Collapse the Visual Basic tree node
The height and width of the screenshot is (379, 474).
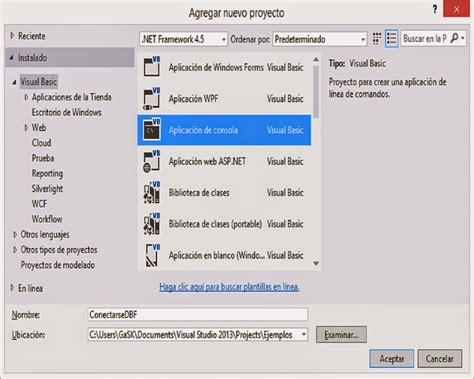pyautogui.click(x=14, y=82)
